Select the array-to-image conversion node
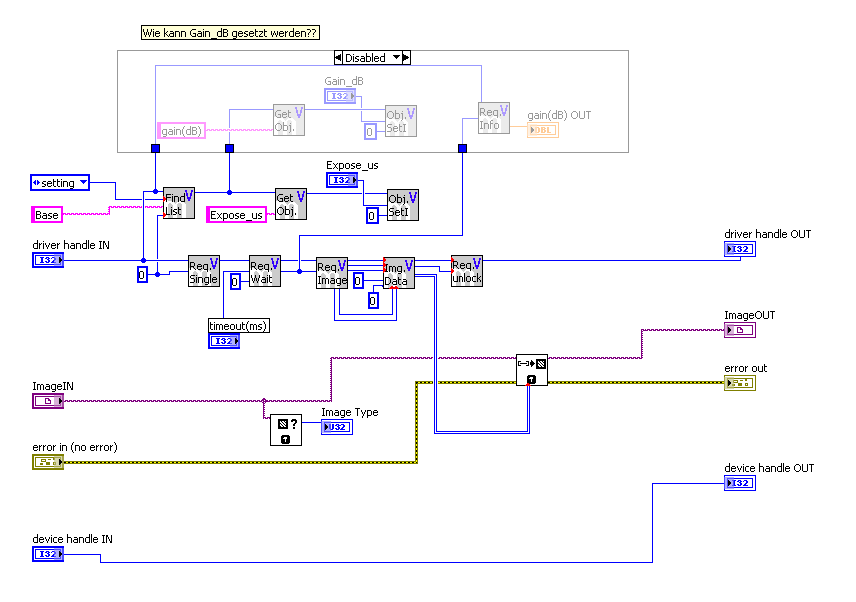This screenshot has height=602, width=856. (x=532, y=370)
